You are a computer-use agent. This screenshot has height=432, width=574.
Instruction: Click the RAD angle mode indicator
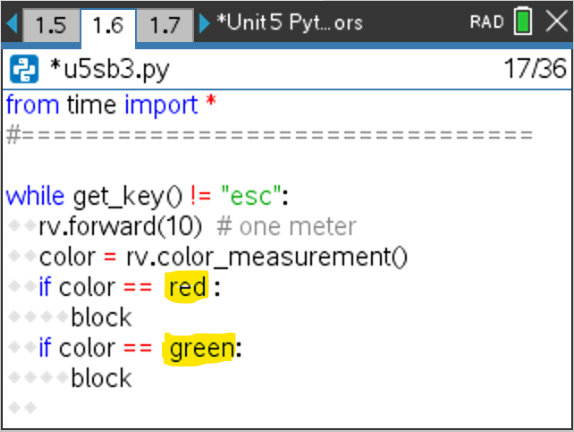point(487,22)
